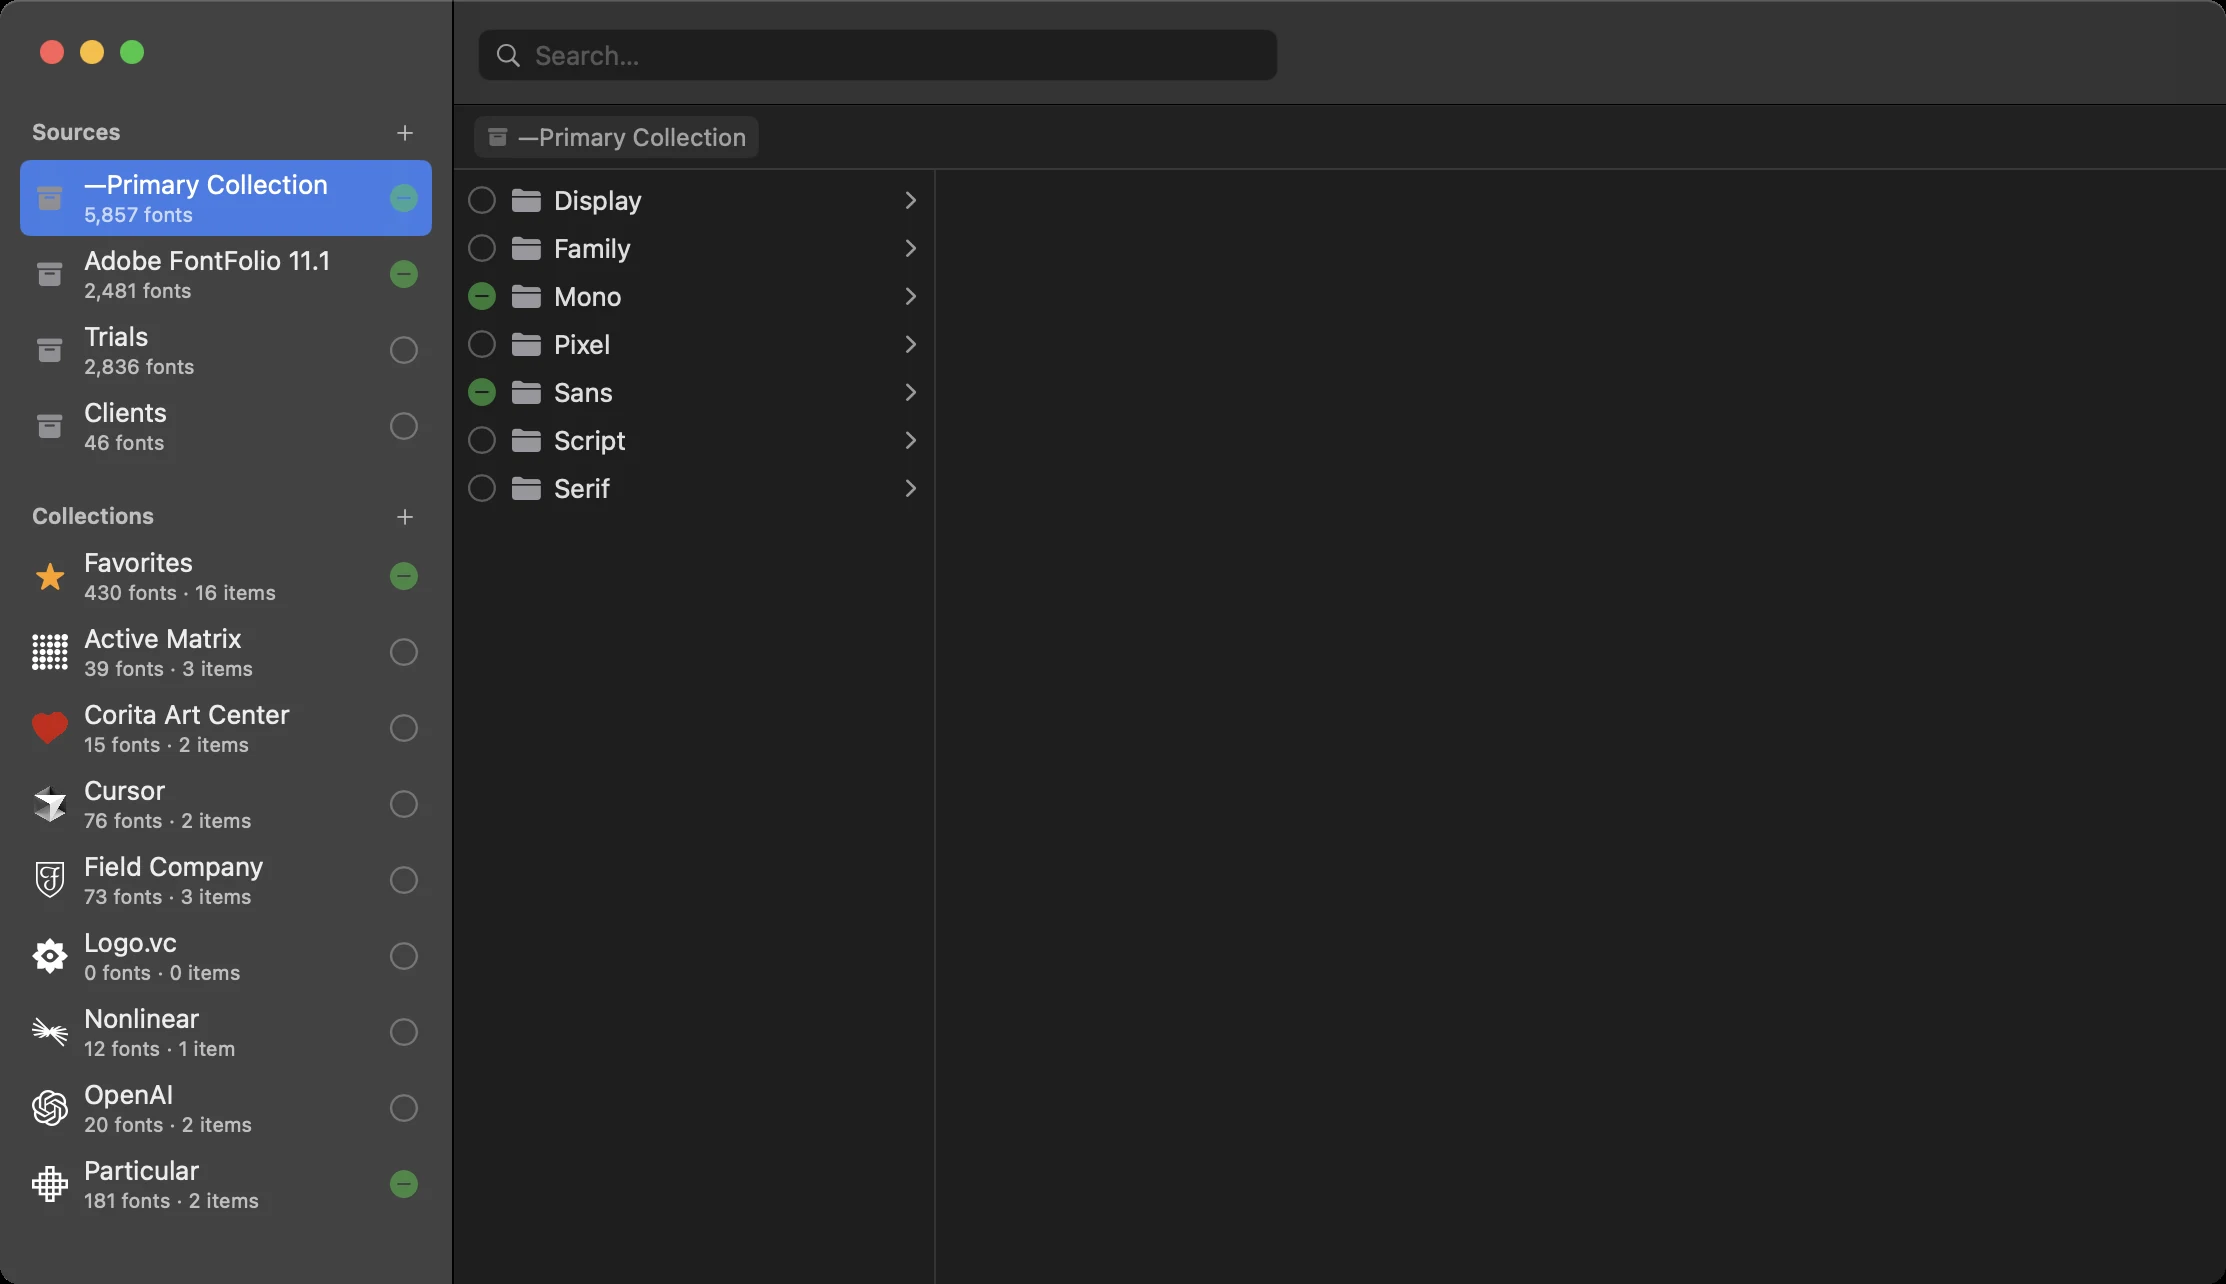Click the Primary Collection archive box icon in sidebar
This screenshot has width=2226, height=1284.
pos(49,198)
